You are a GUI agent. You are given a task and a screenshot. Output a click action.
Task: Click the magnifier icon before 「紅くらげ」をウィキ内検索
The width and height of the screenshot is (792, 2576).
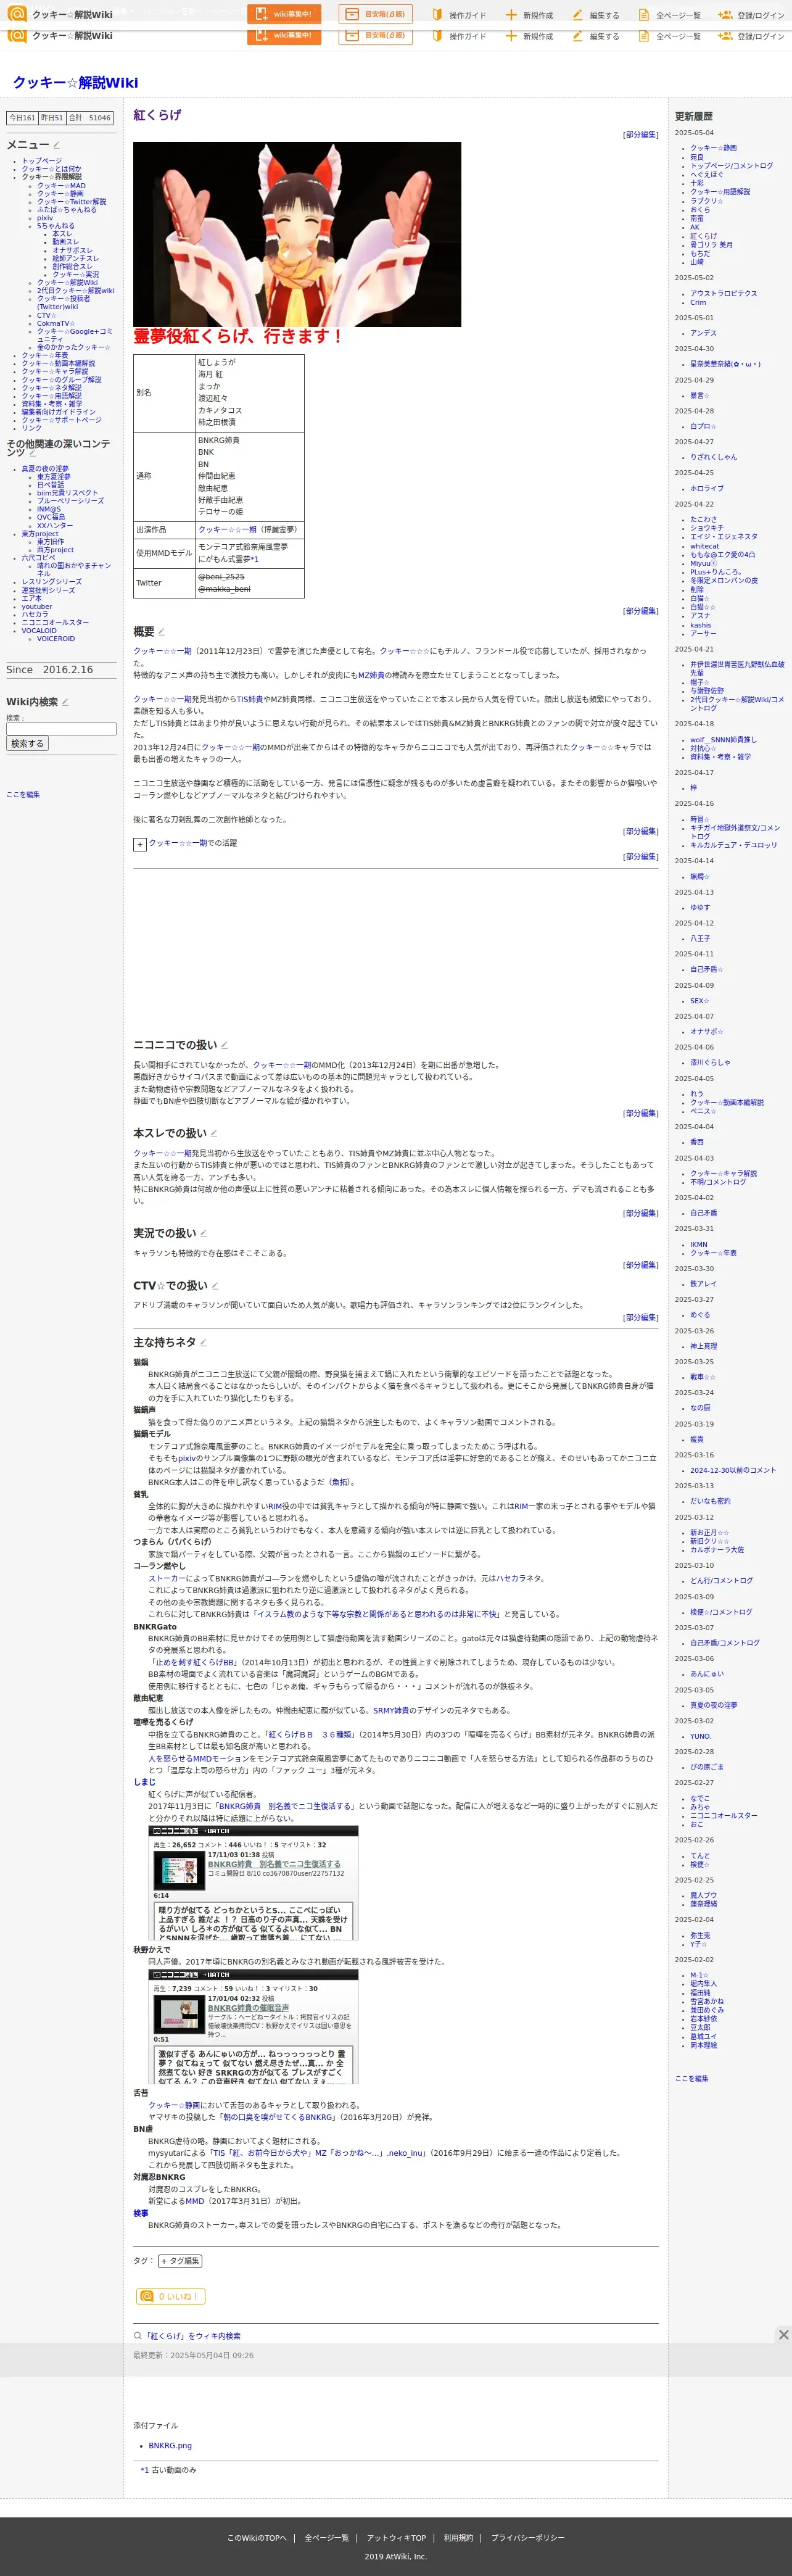point(138,2336)
